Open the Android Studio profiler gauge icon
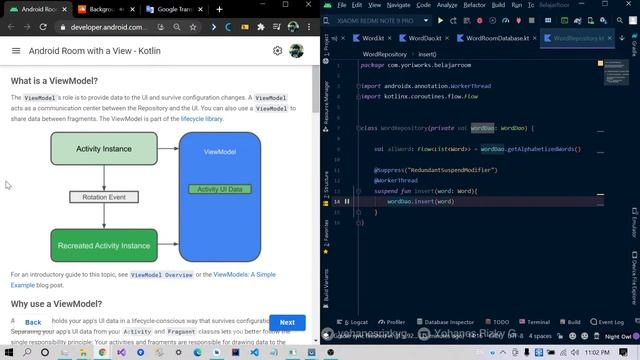Viewport: 640px width, 360px height. coord(505,20)
